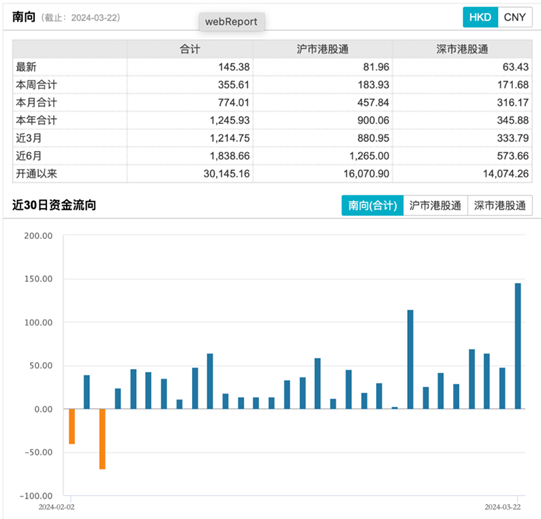Image resolution: width=541 pixels, height=519 pixels.
Task: Click the 150.00 y-axis label
Action: coord(38,279)
